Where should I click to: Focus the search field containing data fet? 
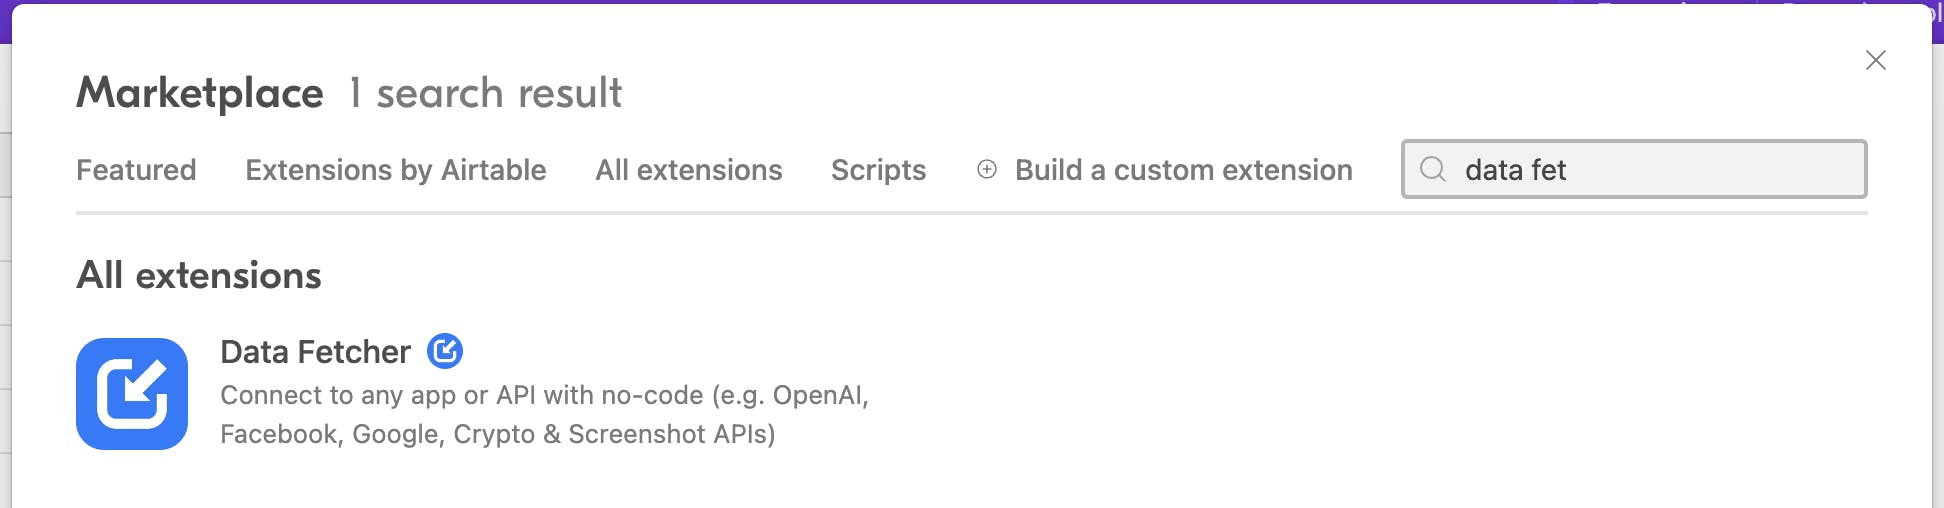click(1634, 169)
